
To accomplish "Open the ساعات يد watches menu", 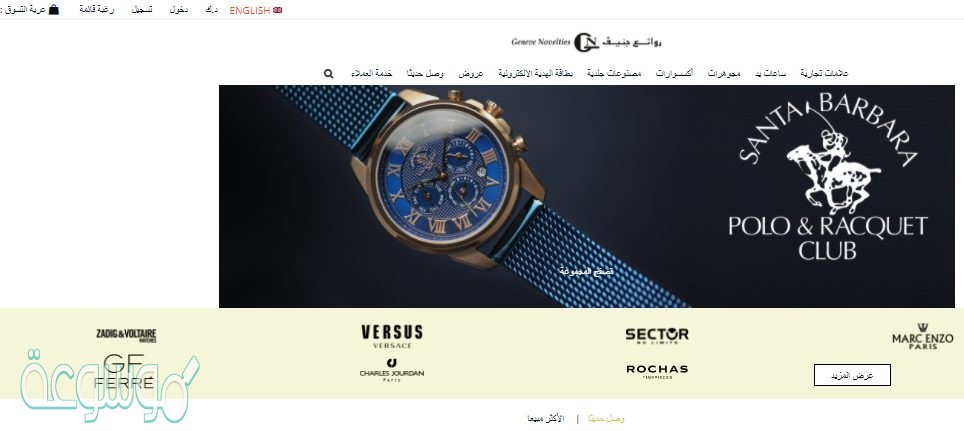I will click(770, 74).
